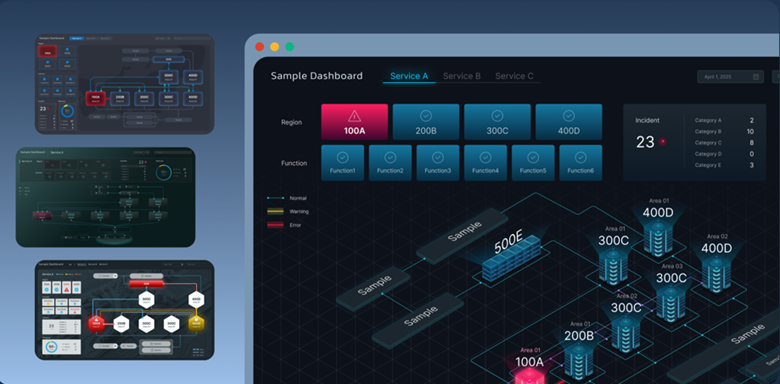The image size is (780, 384).
Task: Click the warning triangle icon on 100A
Action: coord(354,116)
